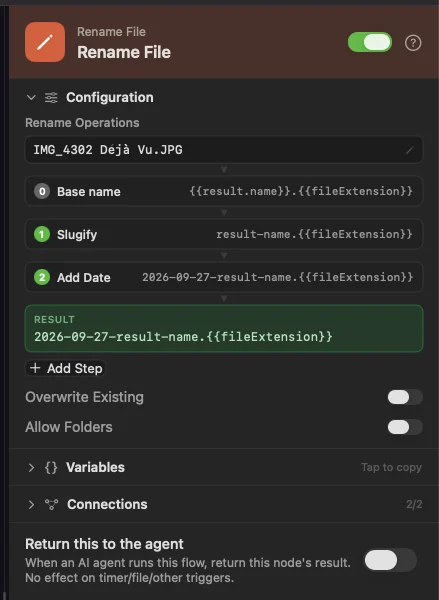Click the Base name template {{result.name}}.{{fileExtension}}
This screenshot has width=439, height=600.
point(301,191)
